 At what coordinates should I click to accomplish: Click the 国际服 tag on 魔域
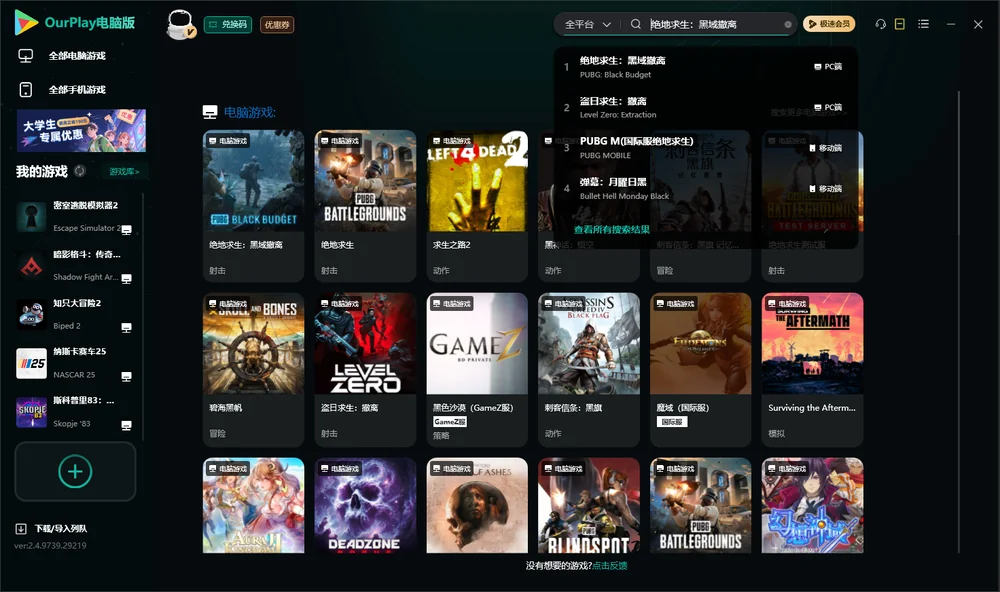coord(672,422)
